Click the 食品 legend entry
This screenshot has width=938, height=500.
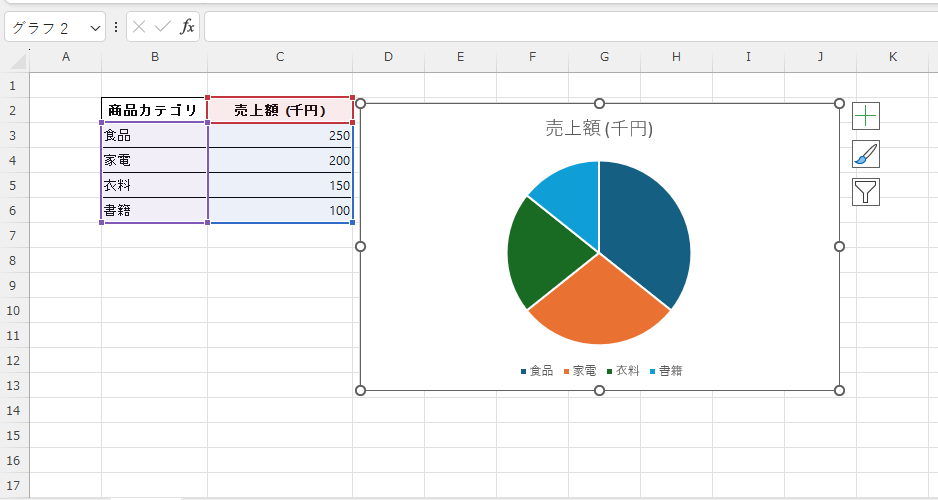pos(537,371)
